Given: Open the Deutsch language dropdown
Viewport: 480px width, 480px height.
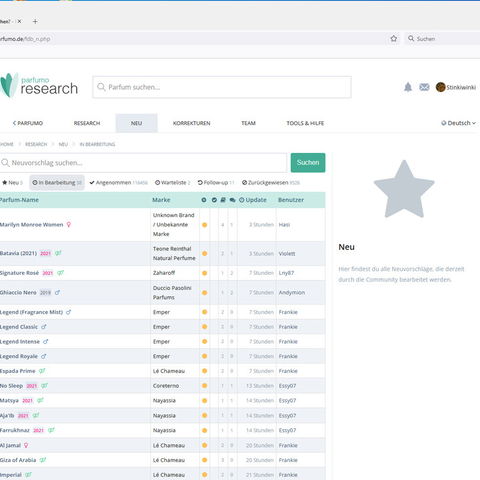Looking at the screenshot, I should click(x=459, y=123).
